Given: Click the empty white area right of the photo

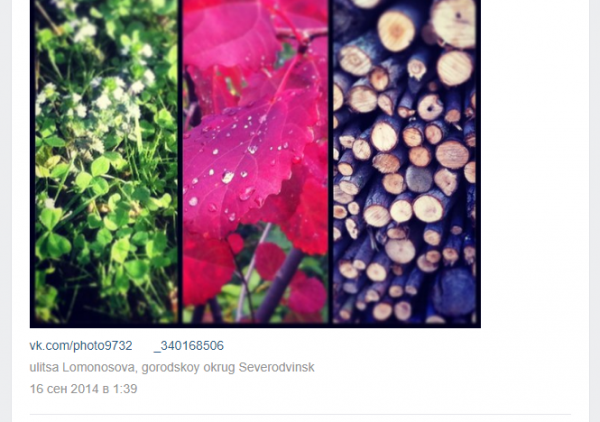Looking at the screenshot, I should click(535, 164).
